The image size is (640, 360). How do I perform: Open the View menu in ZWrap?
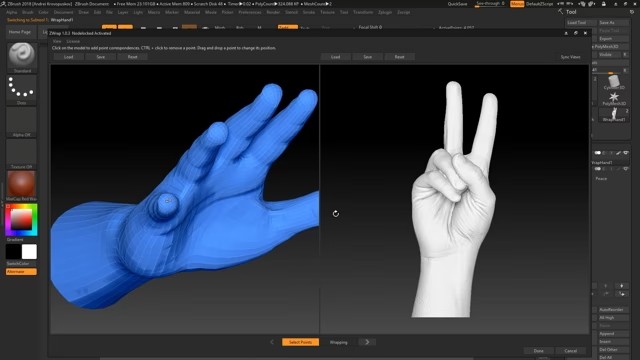pos(57,41)
